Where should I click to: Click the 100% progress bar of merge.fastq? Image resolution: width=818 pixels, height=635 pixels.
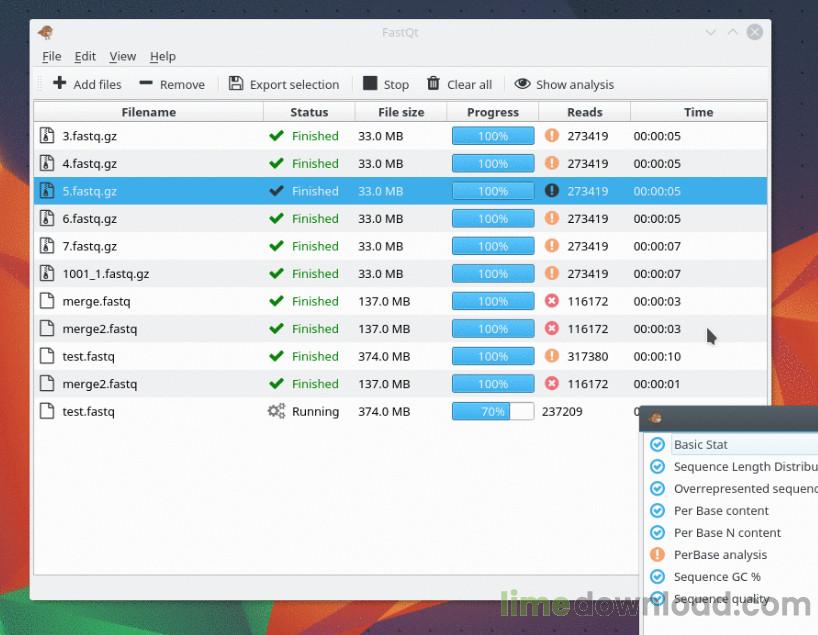[493, 301]
